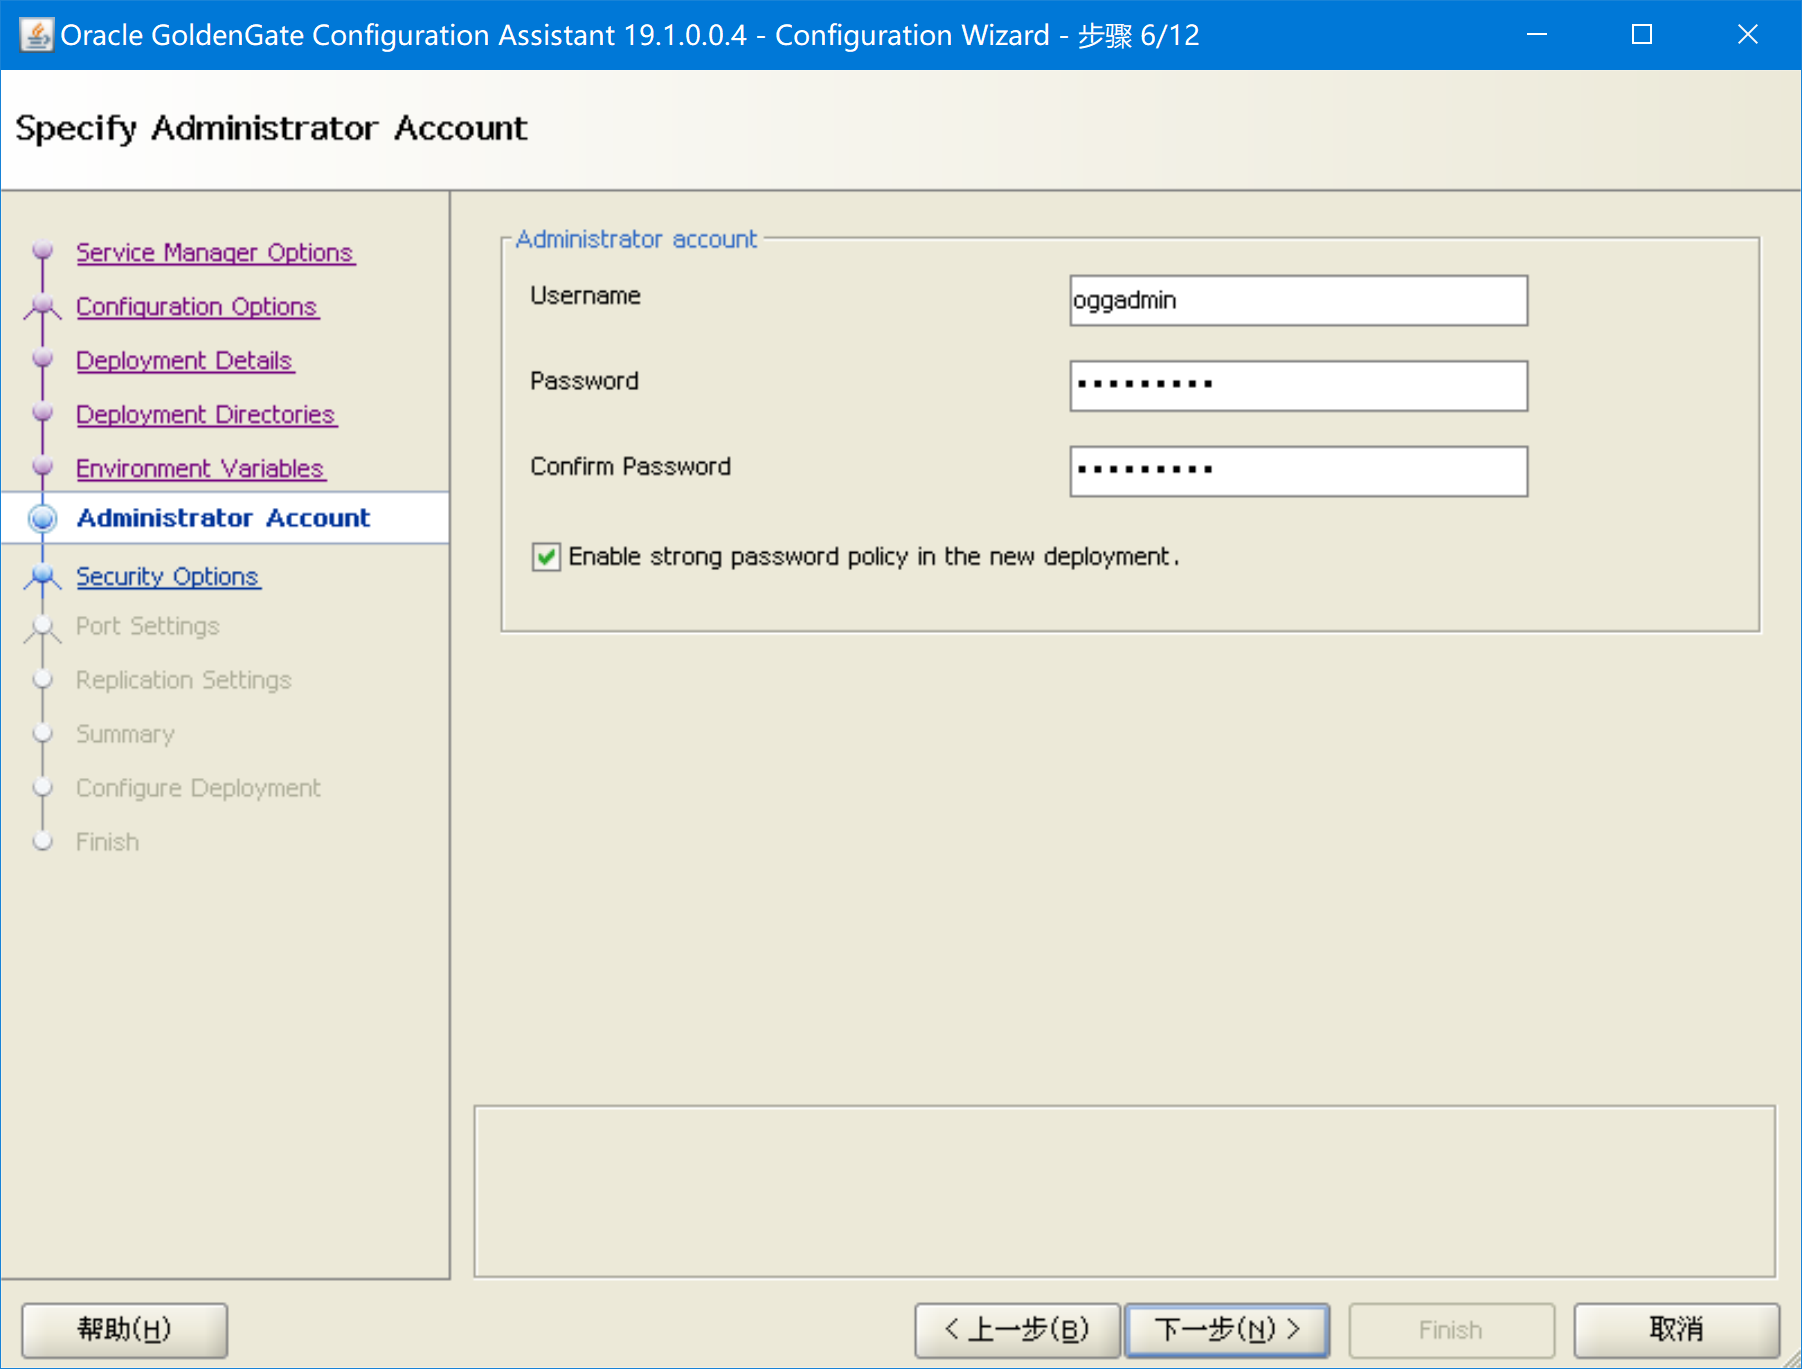Click the Password field label

click(585, 381)
